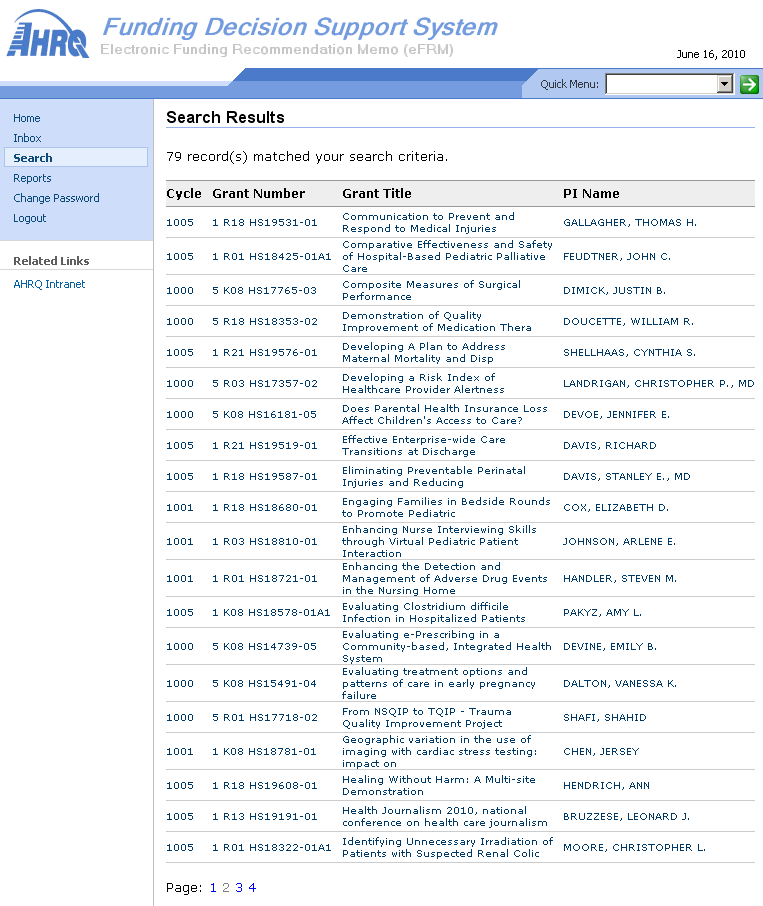The image size is (763, 906).
Task: Select Search in the sidebar
Action: pyautogui.click(x=76, y=158)
